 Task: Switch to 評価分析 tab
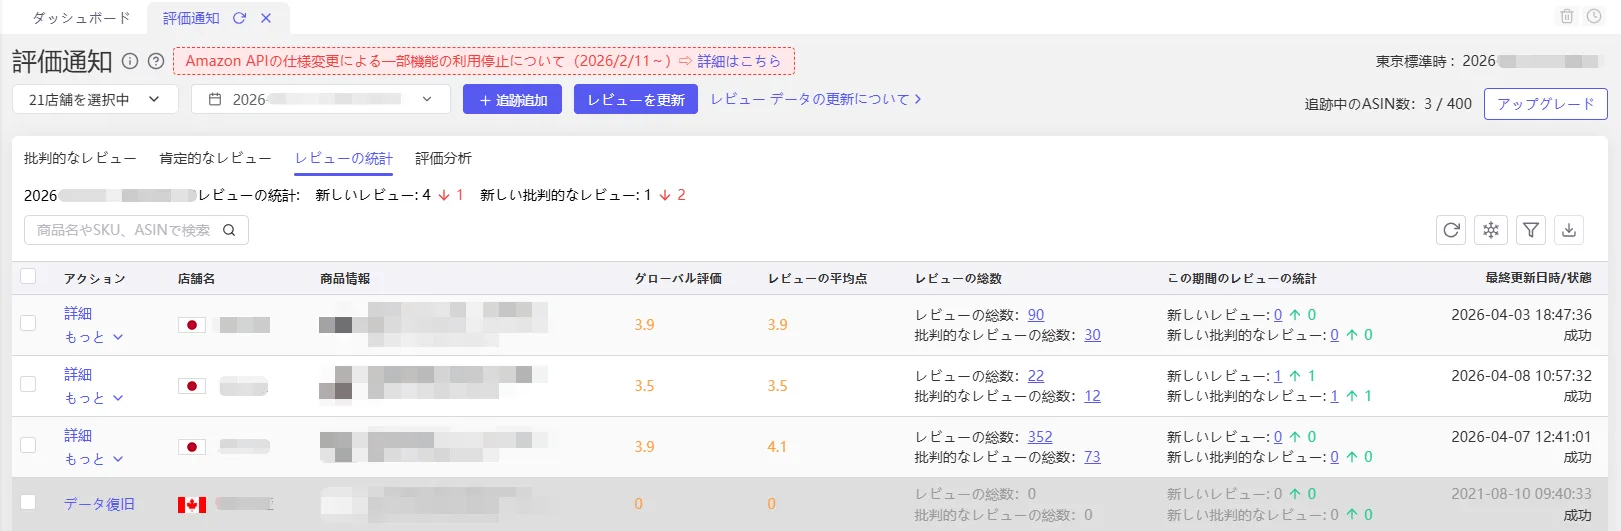click(443, 158)
